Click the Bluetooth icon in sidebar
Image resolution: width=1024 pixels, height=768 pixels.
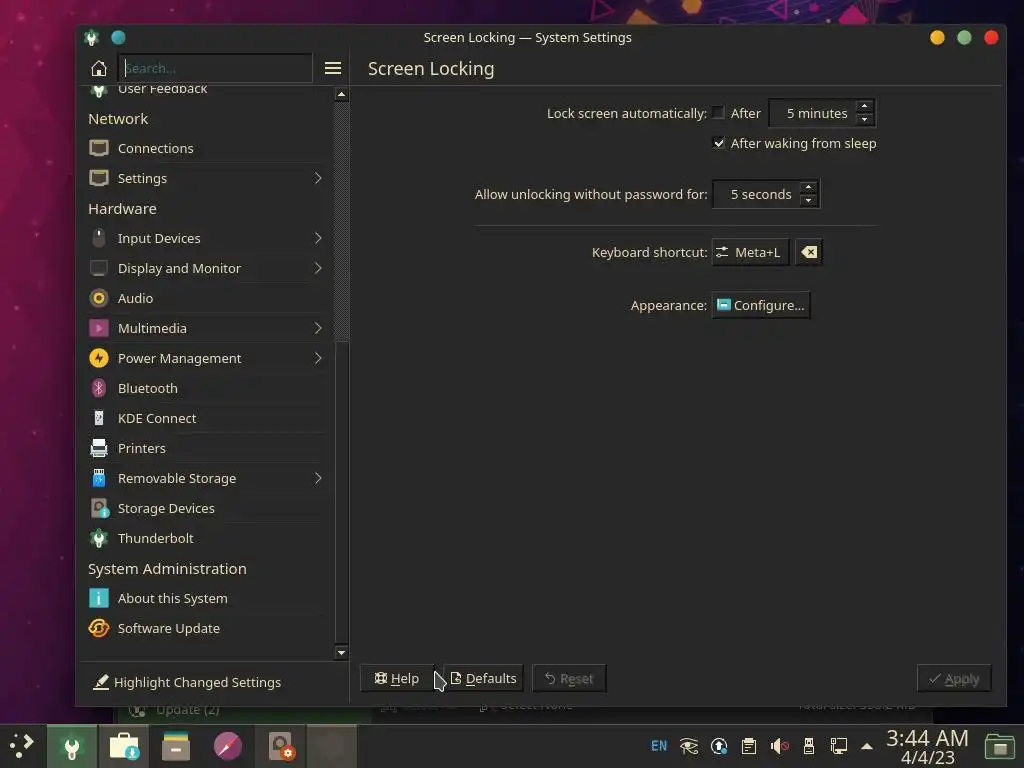point(99,389)
